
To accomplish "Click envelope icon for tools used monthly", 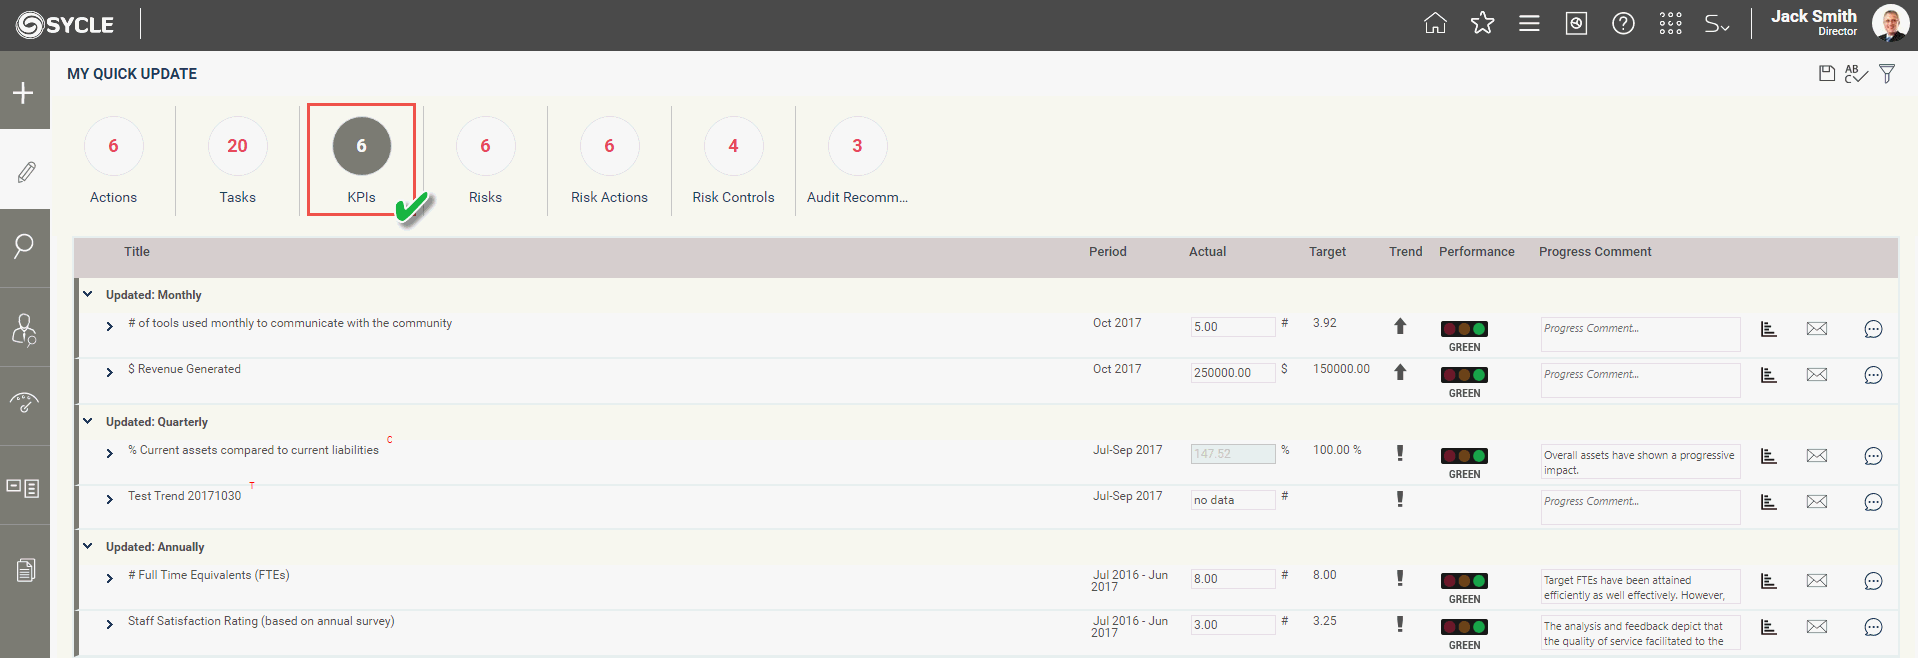I will pyautogui.click(x=1817, y=329).
